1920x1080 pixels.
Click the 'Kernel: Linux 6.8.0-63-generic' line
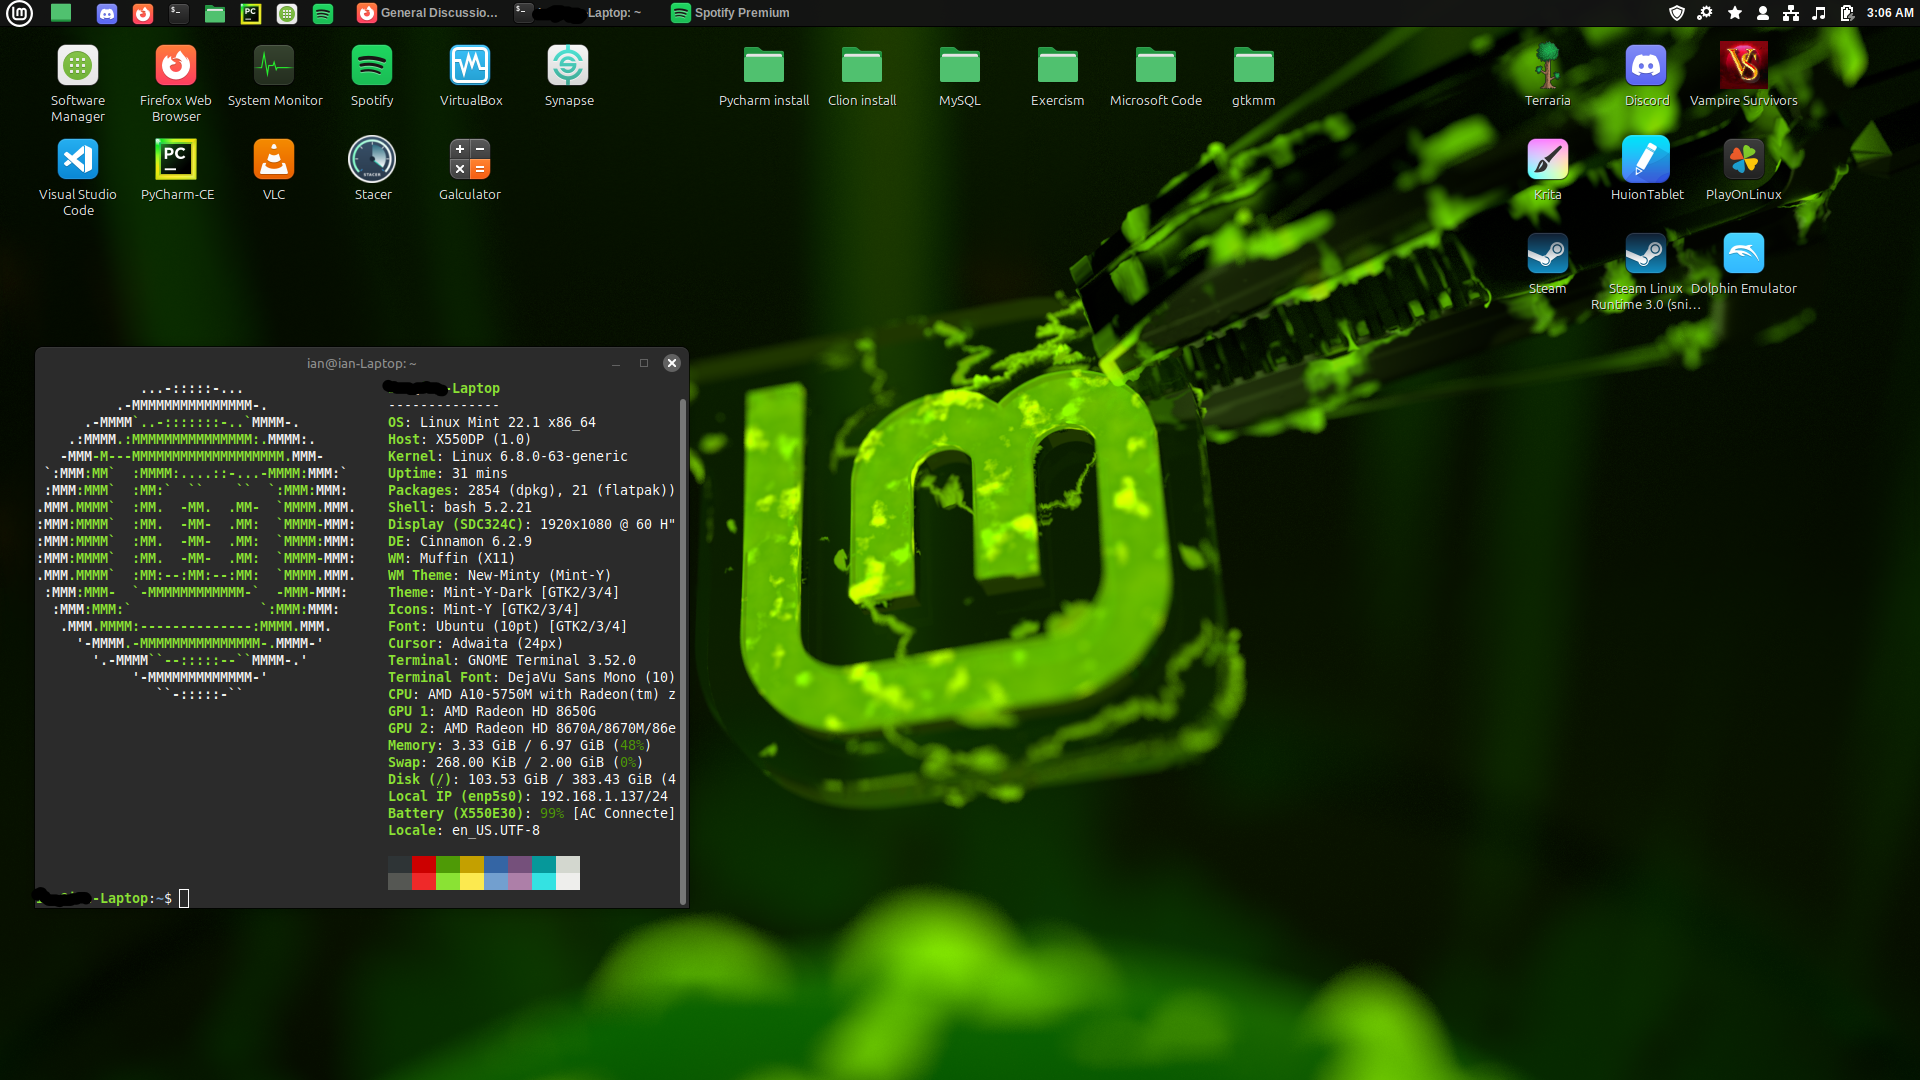point(508,456)
